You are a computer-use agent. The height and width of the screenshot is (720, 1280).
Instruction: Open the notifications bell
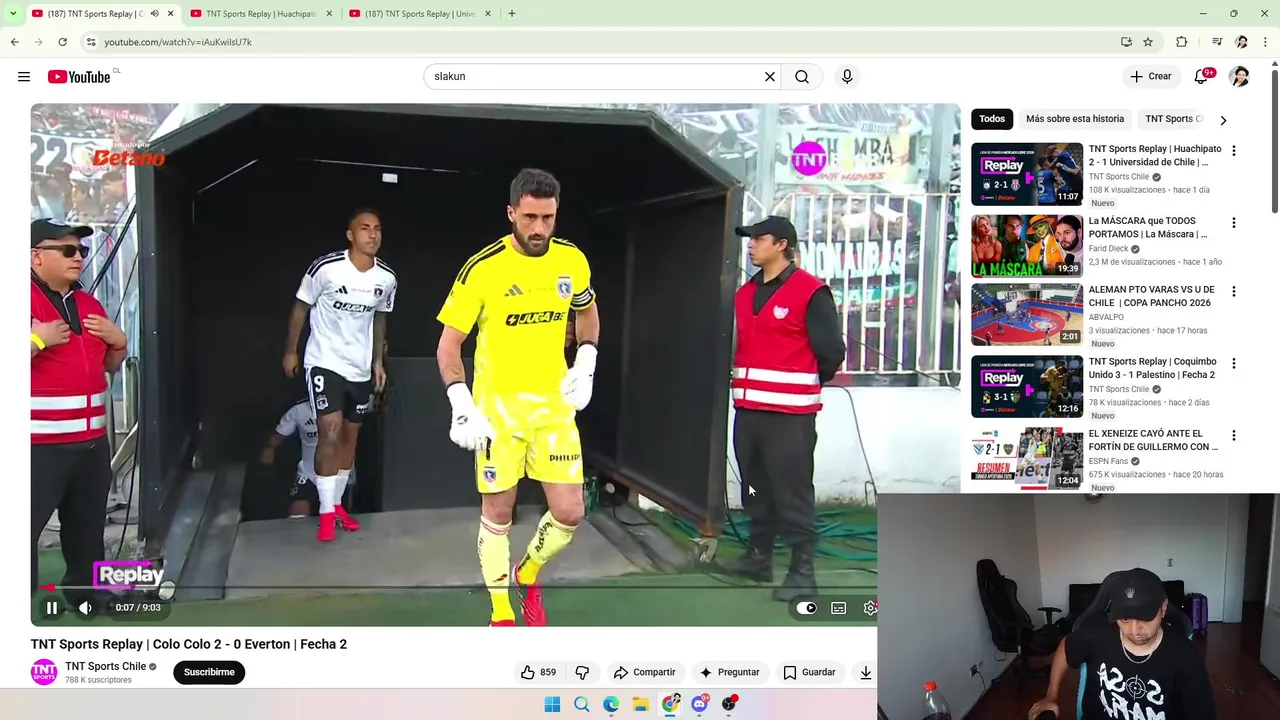[1201, 76]
